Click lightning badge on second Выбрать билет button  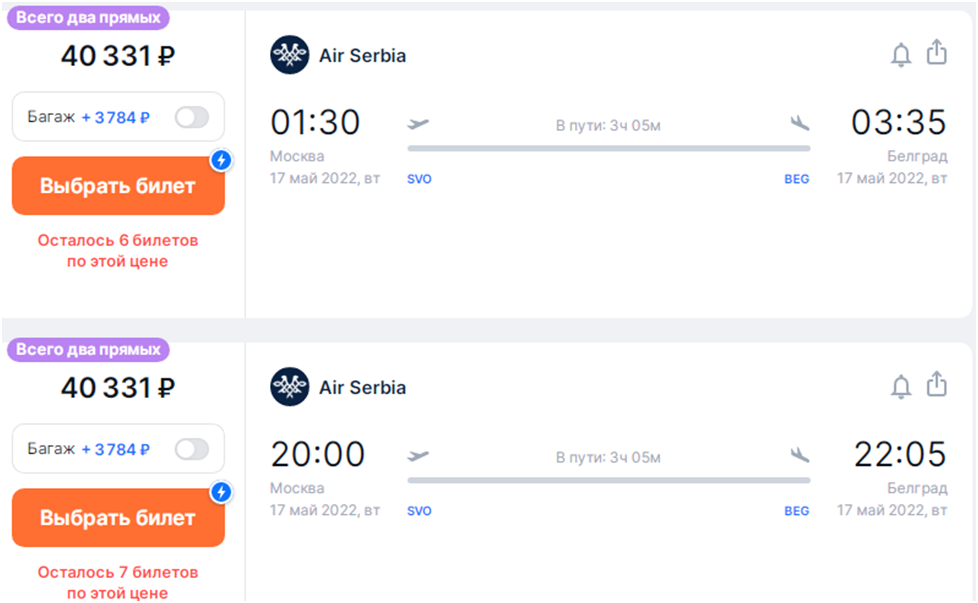click(x=221, y=492)
